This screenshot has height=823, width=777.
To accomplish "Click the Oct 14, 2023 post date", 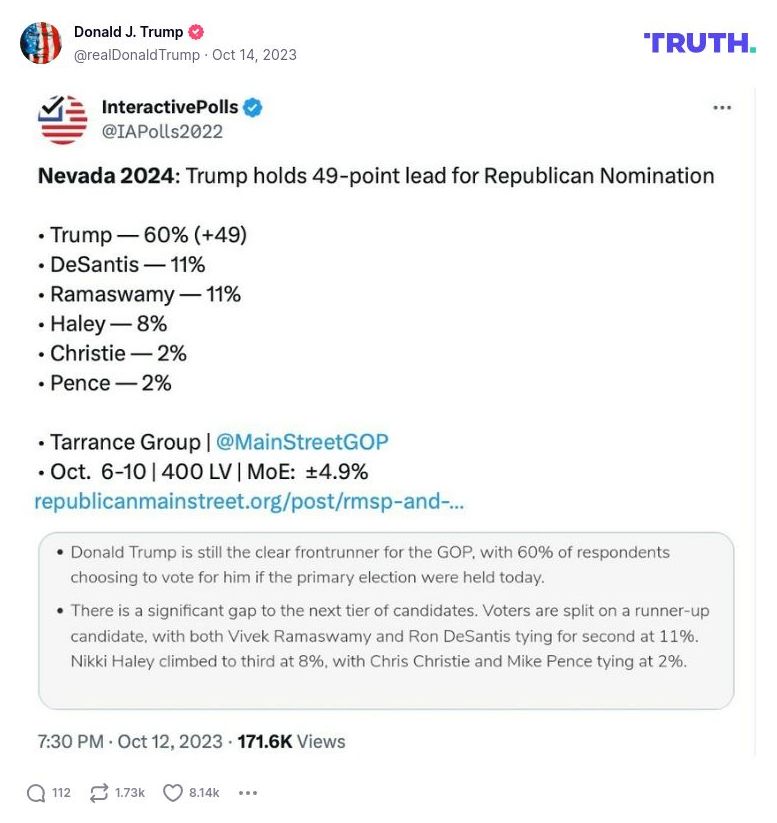I will [254, 55].
